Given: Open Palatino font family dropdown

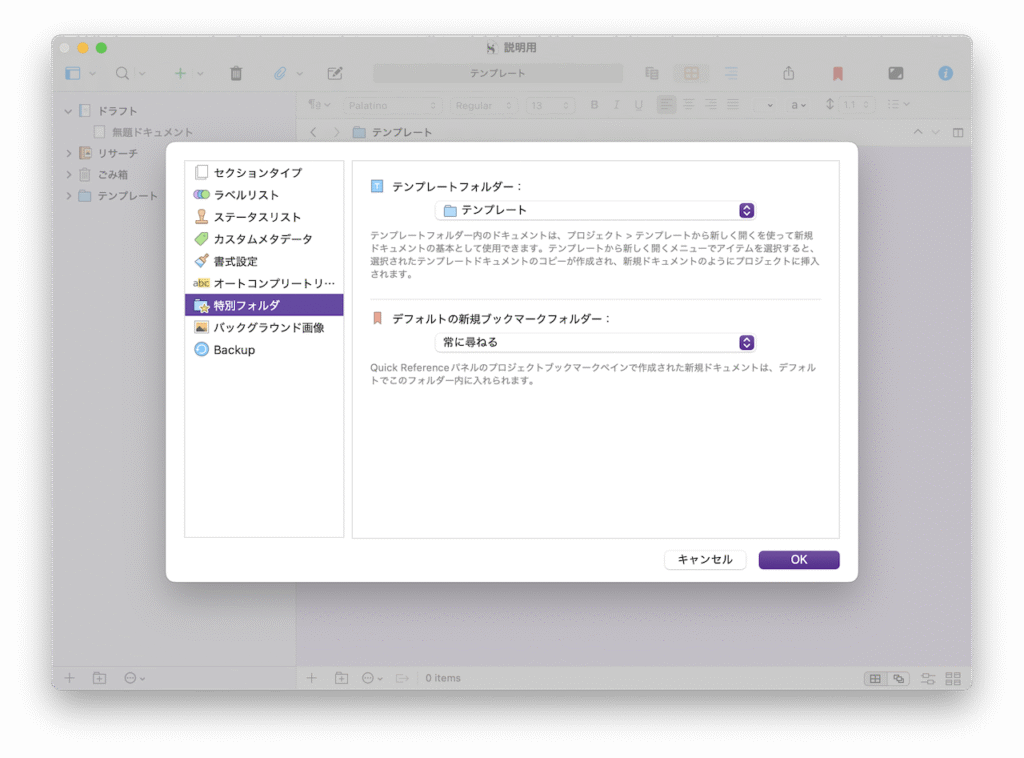Looking at the screenshot, I should [x=392, y=105].
